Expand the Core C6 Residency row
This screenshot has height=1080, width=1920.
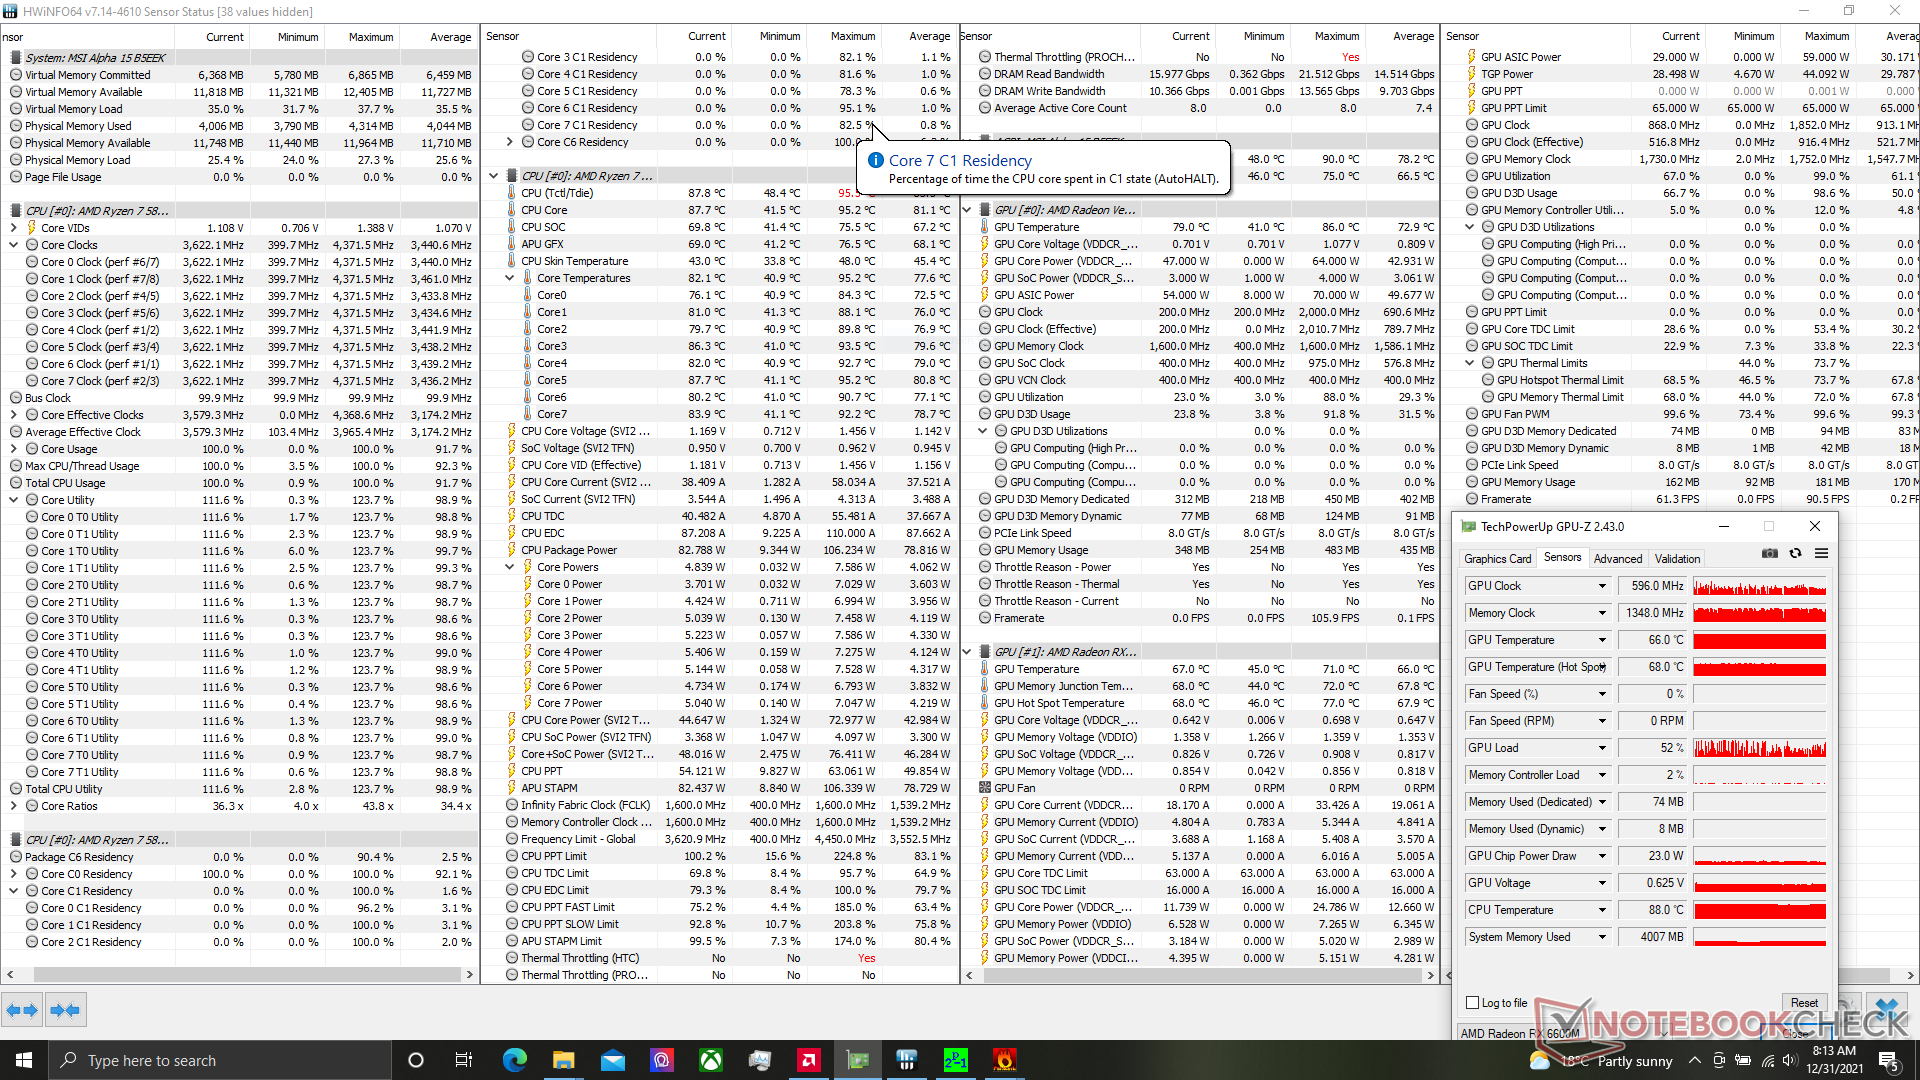pyautogui.click(x=509, y=142)
